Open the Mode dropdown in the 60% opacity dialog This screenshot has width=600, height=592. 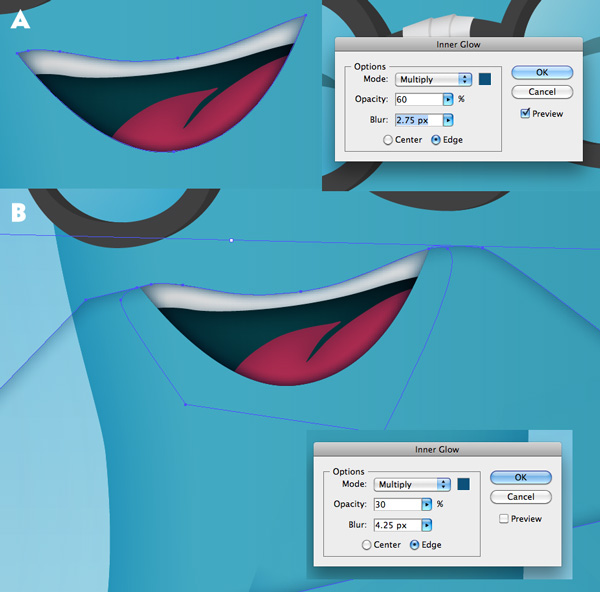tap(434, 79)
